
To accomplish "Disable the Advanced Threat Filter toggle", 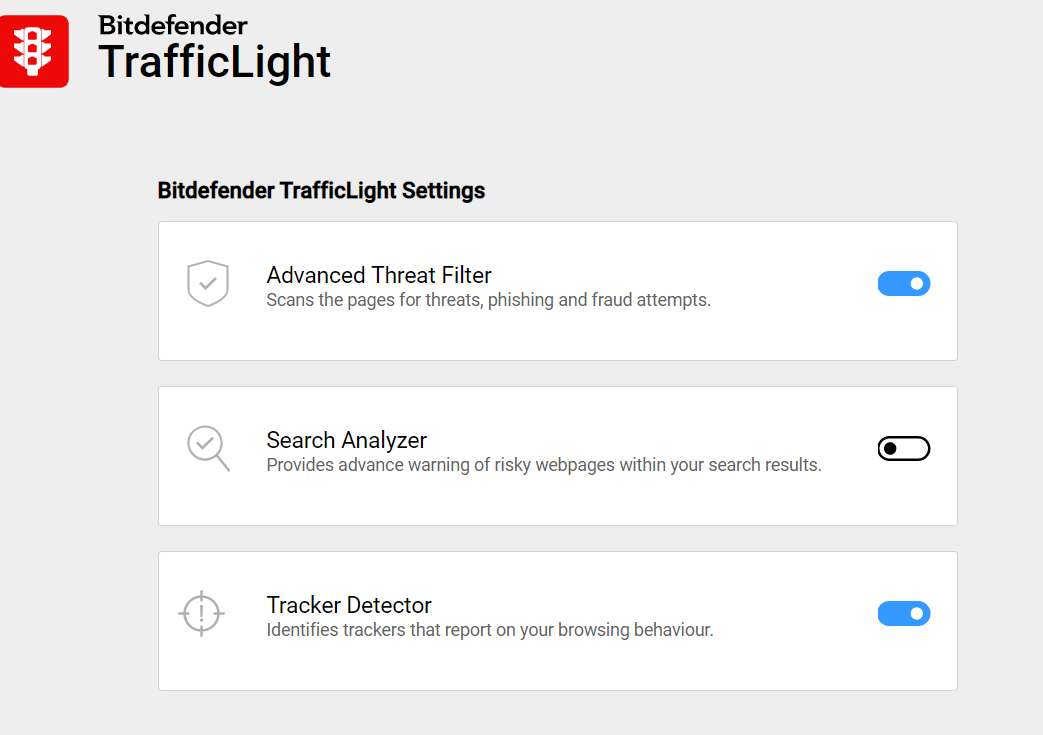I will coord(903,284).
